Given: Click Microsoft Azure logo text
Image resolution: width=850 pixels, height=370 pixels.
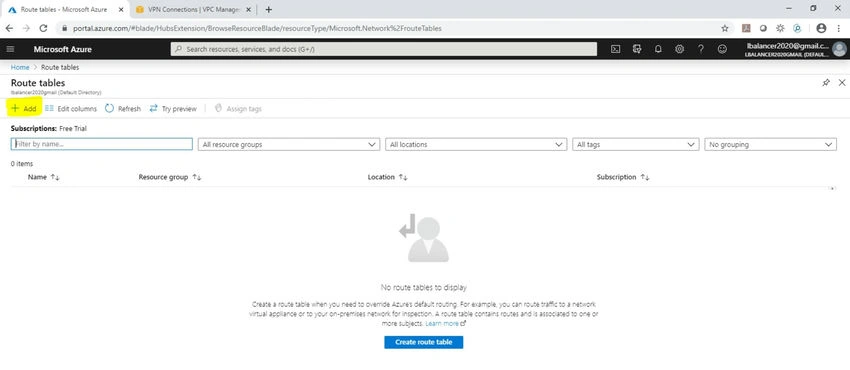Looking at the screenshot, I should point(63,49).
